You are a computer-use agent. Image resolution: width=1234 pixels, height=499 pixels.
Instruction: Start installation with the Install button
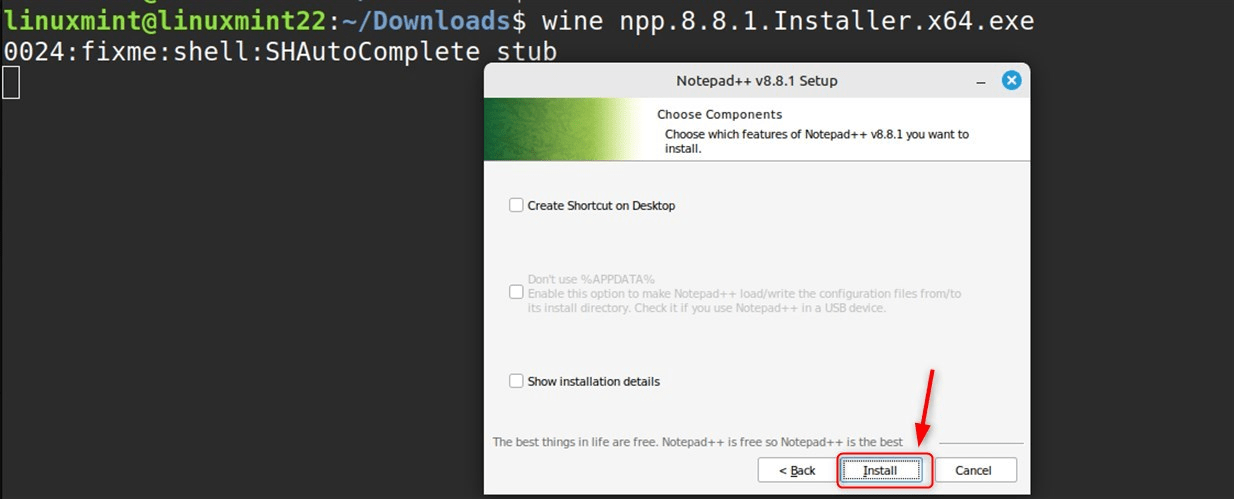point(880,470)
